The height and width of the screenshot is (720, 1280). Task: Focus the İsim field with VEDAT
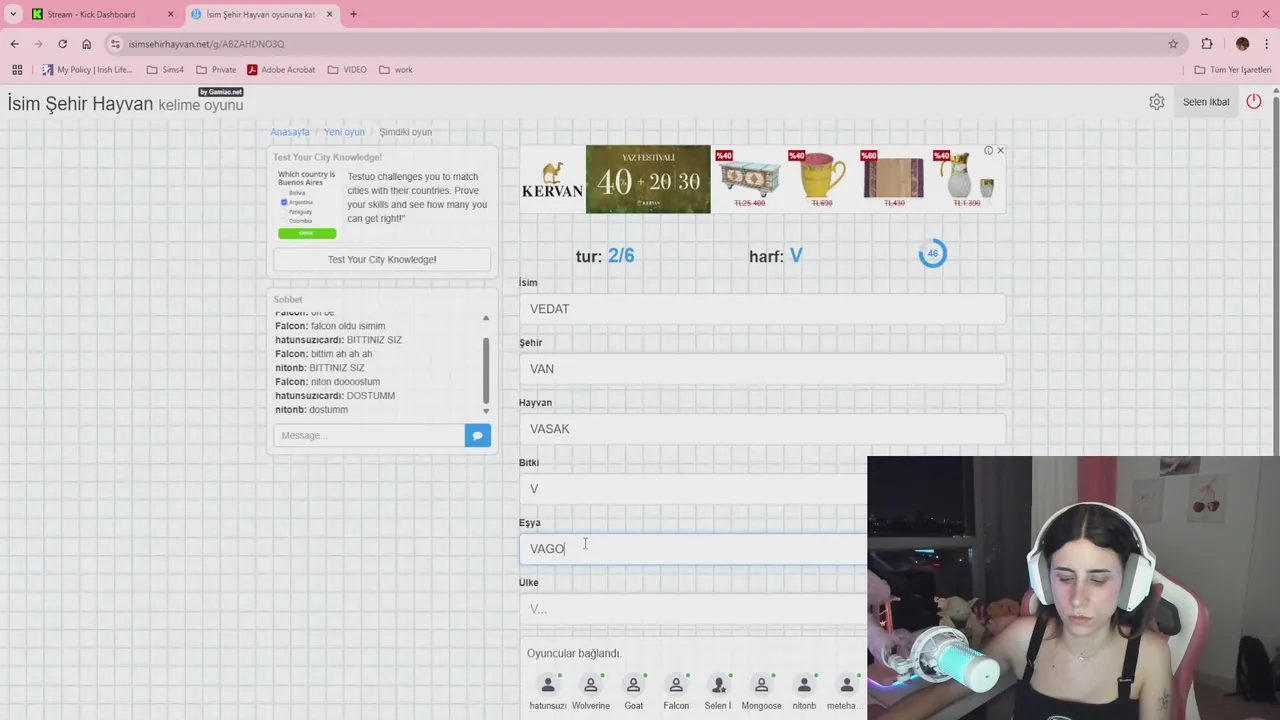(x=762, y=309)
